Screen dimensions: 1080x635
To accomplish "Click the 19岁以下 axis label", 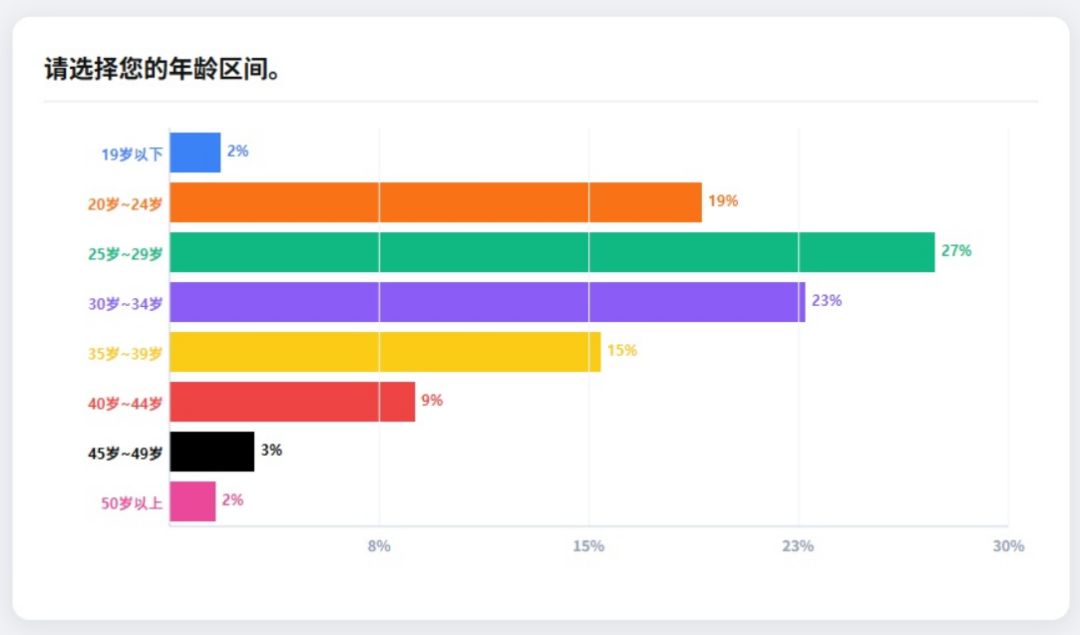I will click(x=131, y=154).
